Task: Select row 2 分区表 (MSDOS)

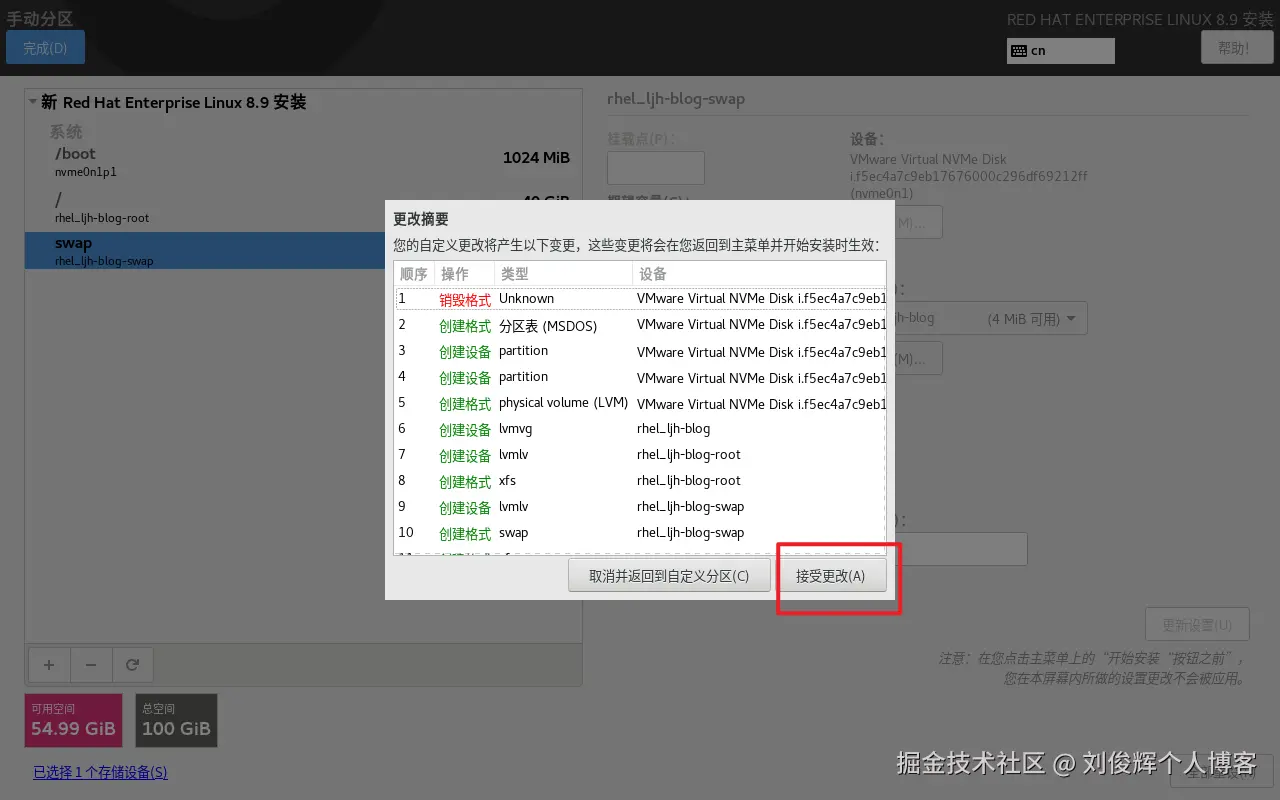Action: (x=640, y=325)
